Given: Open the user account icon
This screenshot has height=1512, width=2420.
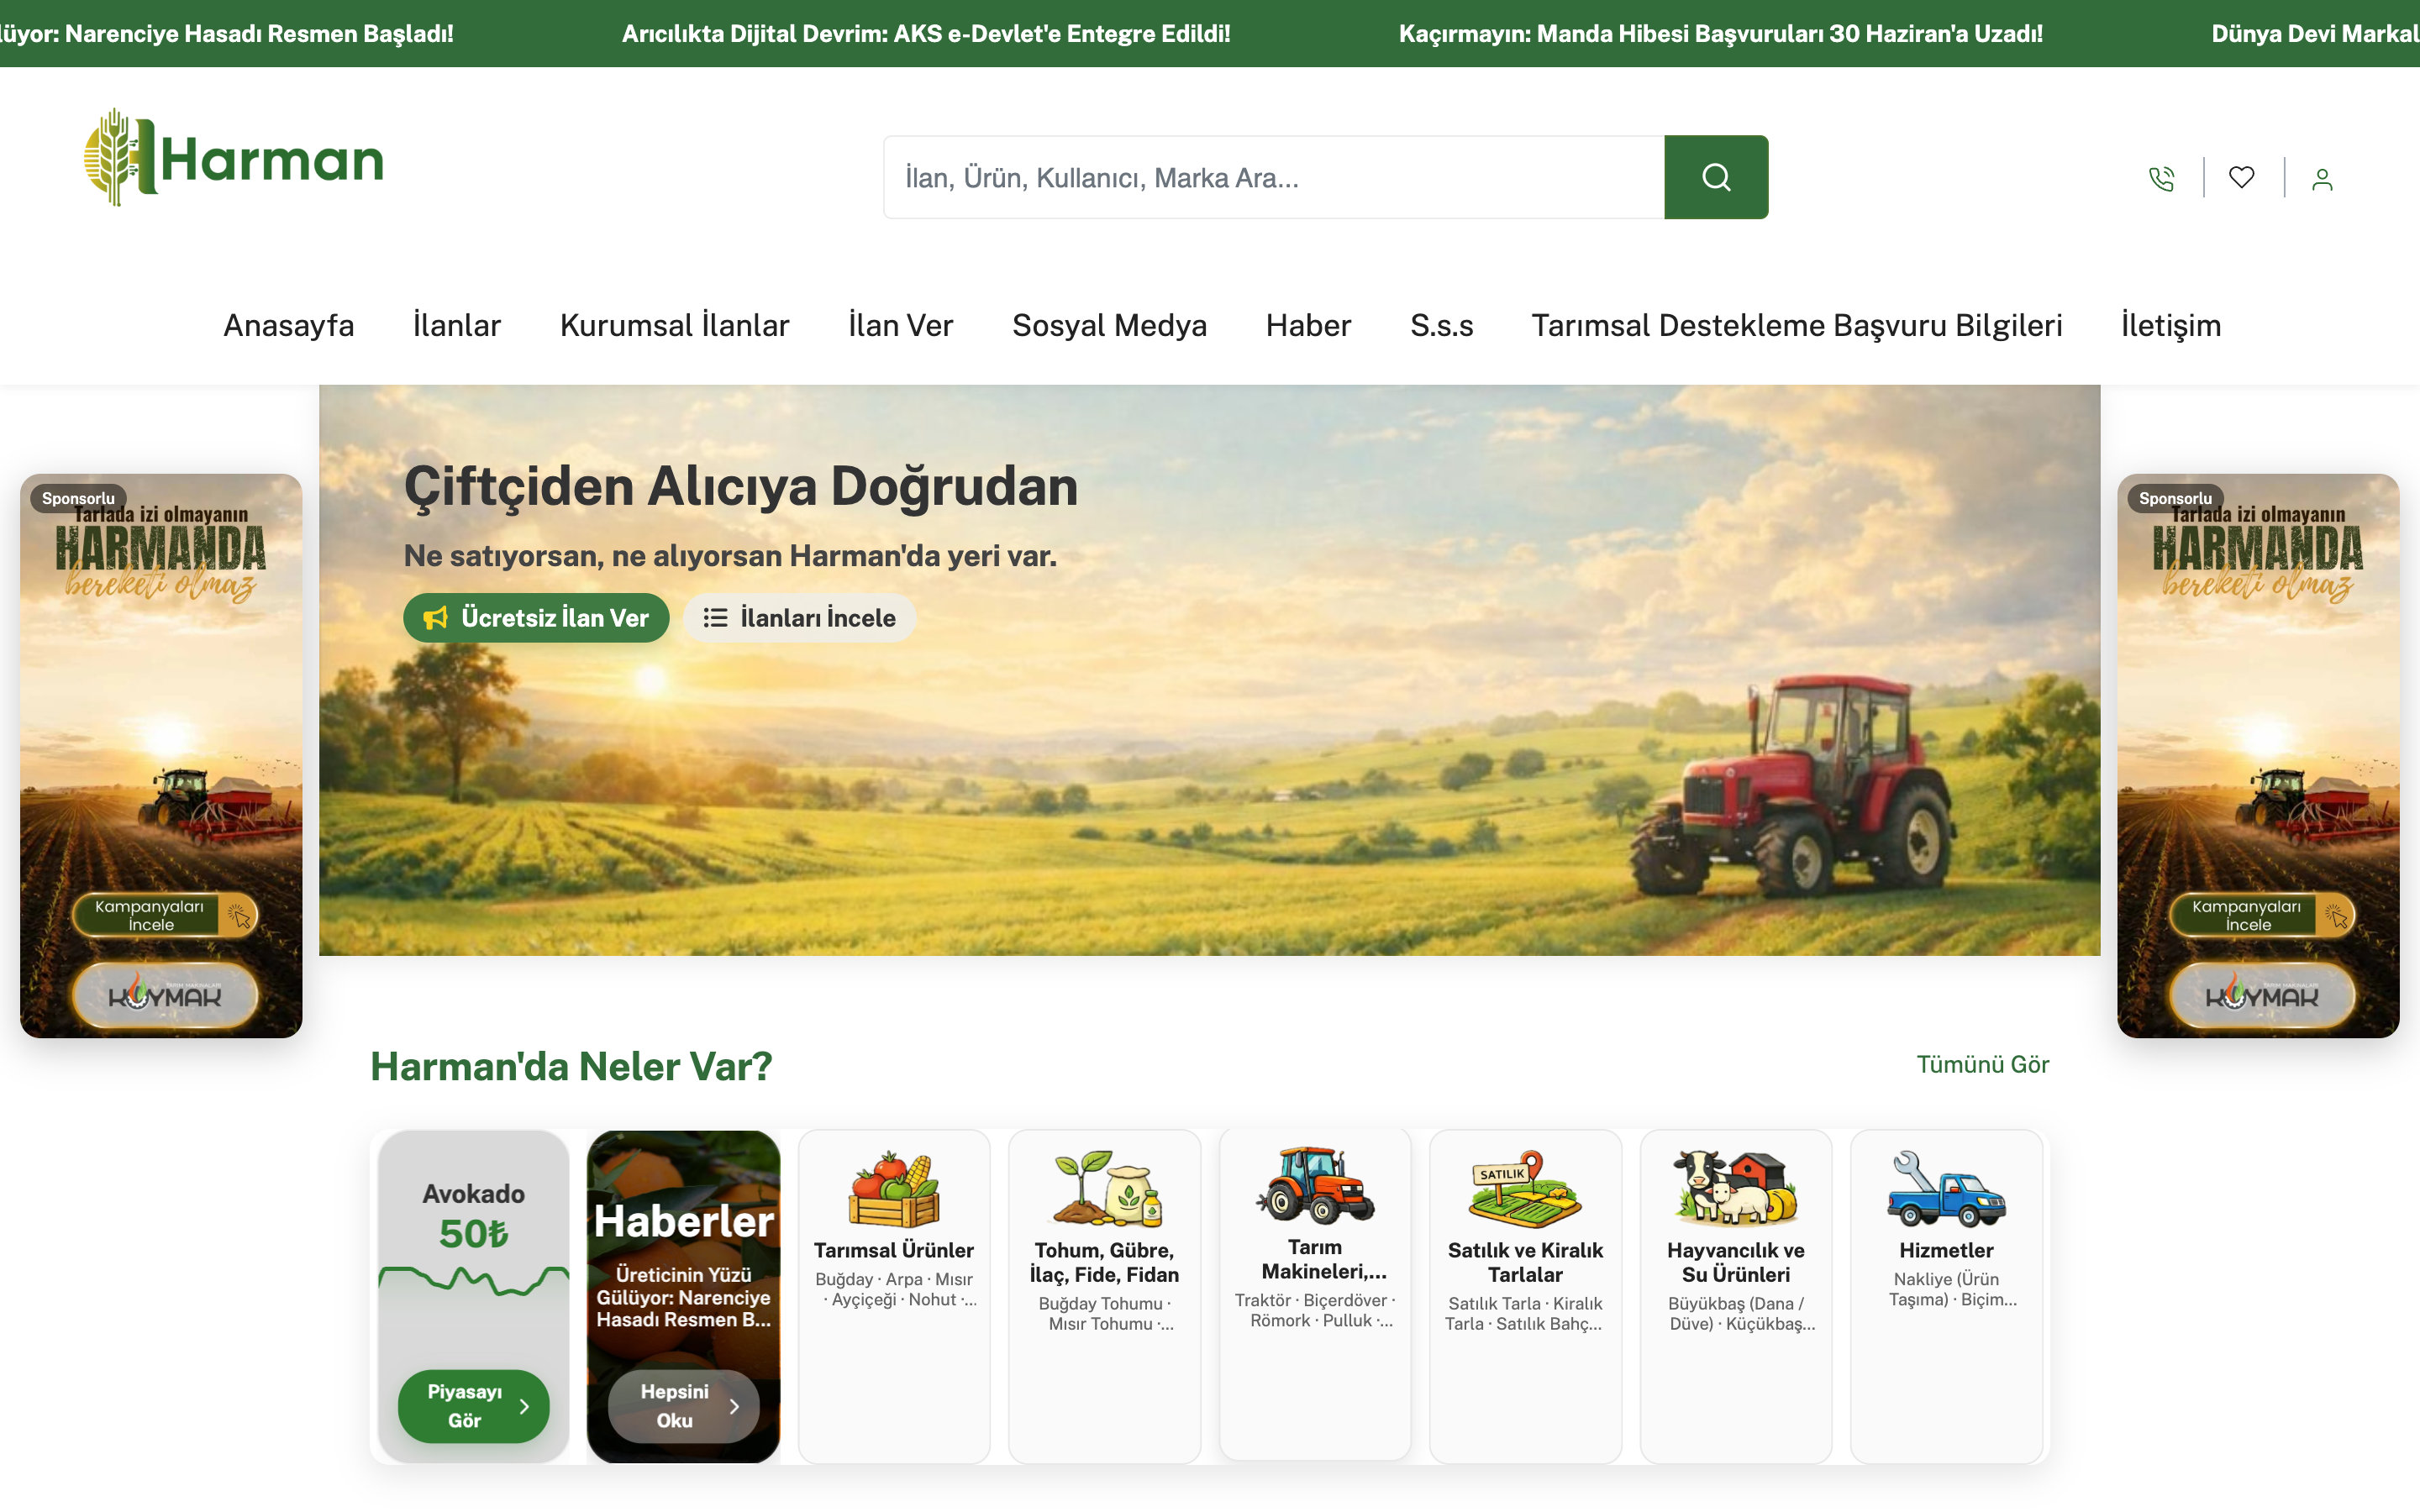Looking at the screenshot, I should 2322,179.
